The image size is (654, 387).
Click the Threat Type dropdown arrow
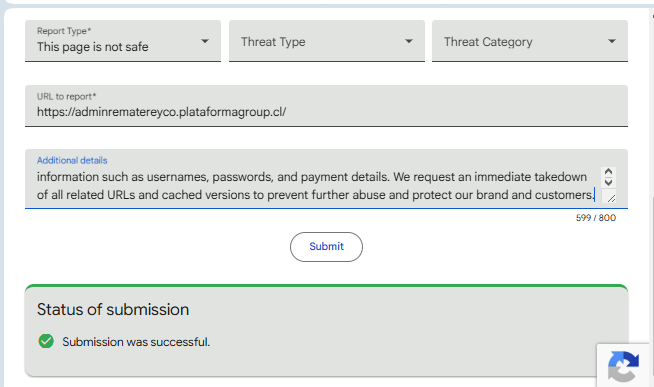(409, 41)
